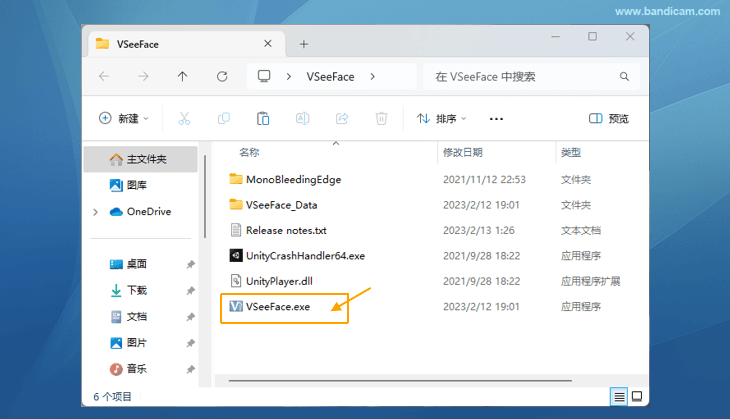The width and height of the screenshot is (730, 419).
Task: Select the date 2023/2/13 1:26
Action: [479, 230]
